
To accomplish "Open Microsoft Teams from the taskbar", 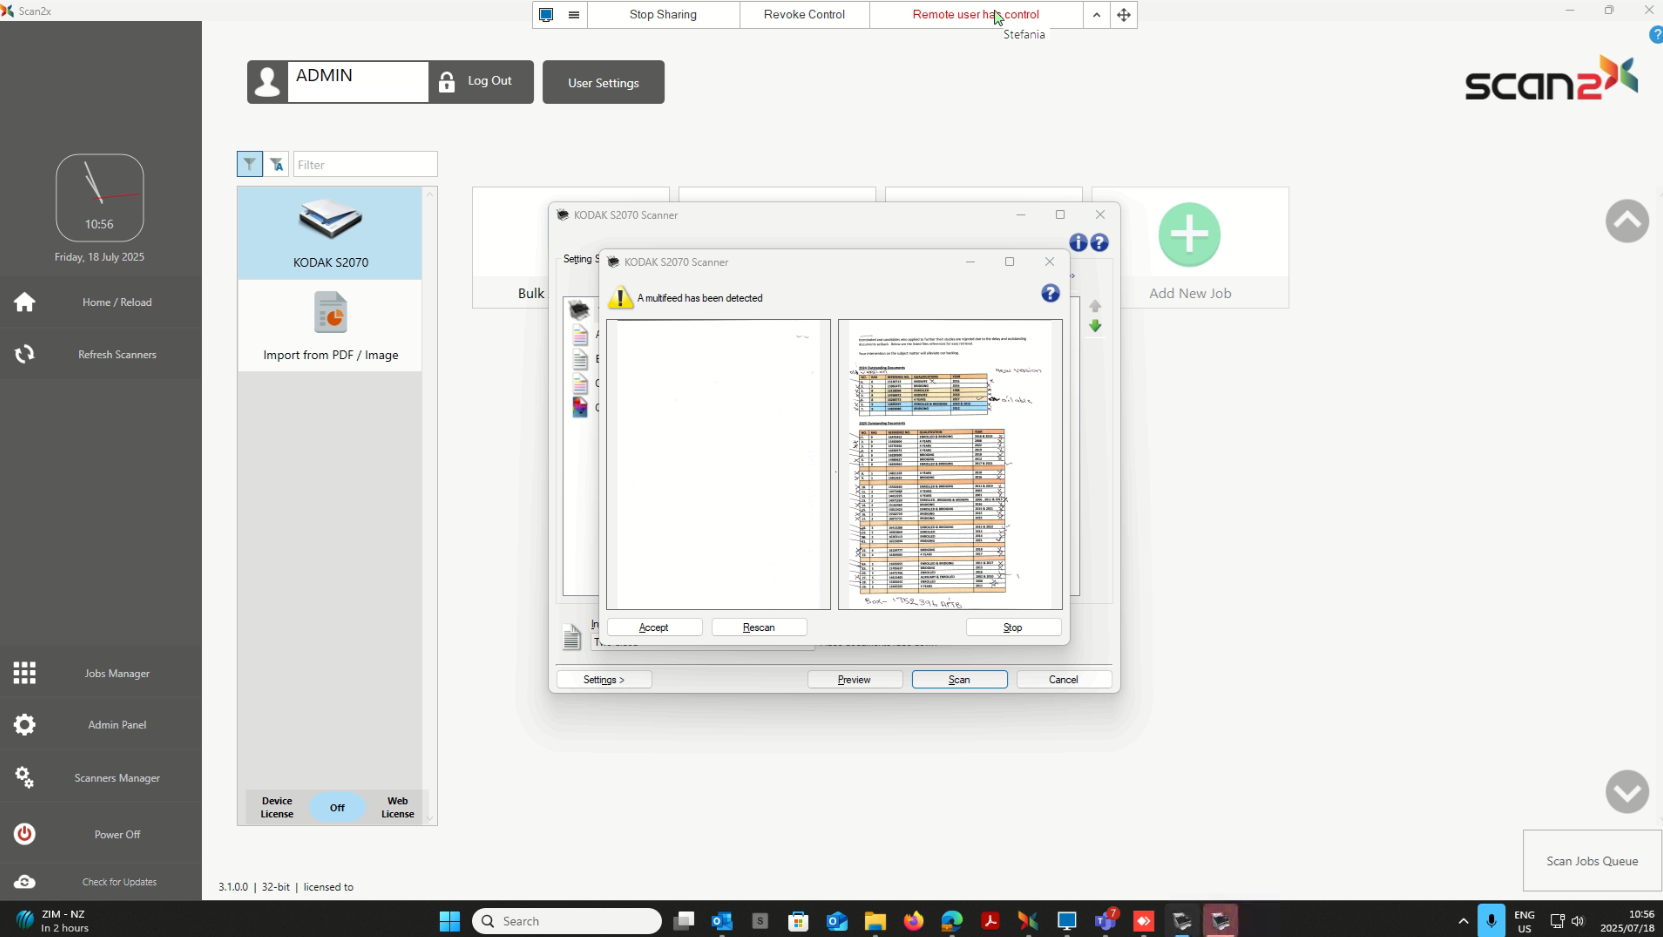I will coord(1106,921).
